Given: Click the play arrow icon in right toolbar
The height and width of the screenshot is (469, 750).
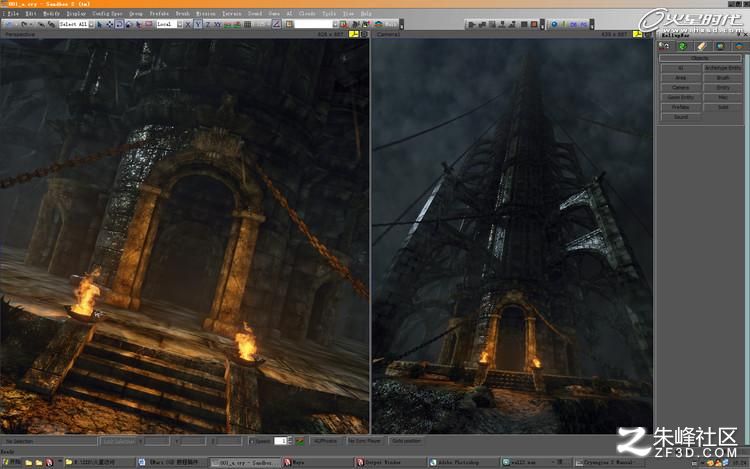Looking at the screenshot, I should (471, 24).
